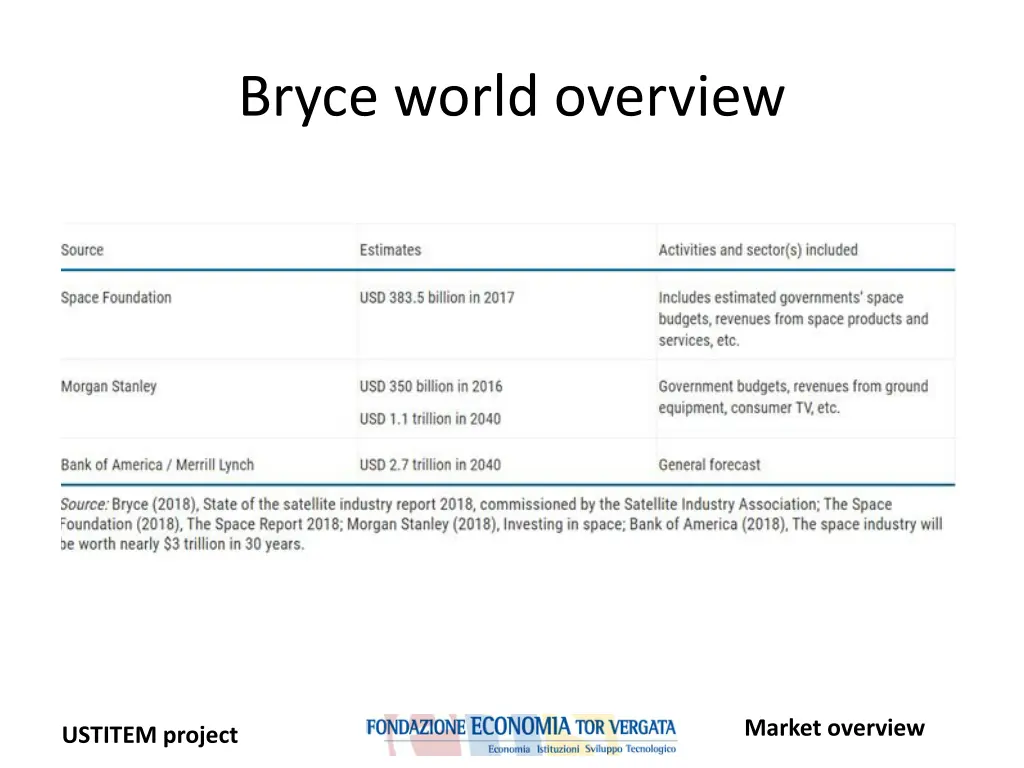Click 'Activities and sector(s) included' header
The width and height of the screenshot is (1024, 768).
pyautogui.click(x=758, y=250)
